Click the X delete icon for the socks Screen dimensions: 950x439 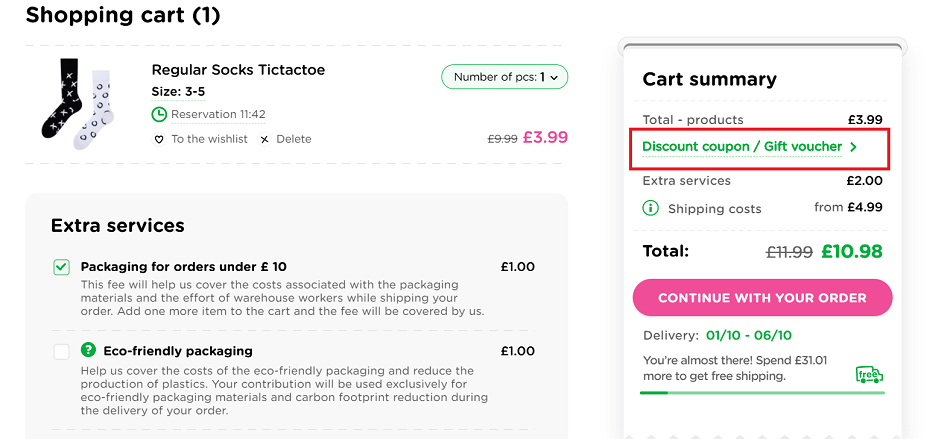point(265,140)
